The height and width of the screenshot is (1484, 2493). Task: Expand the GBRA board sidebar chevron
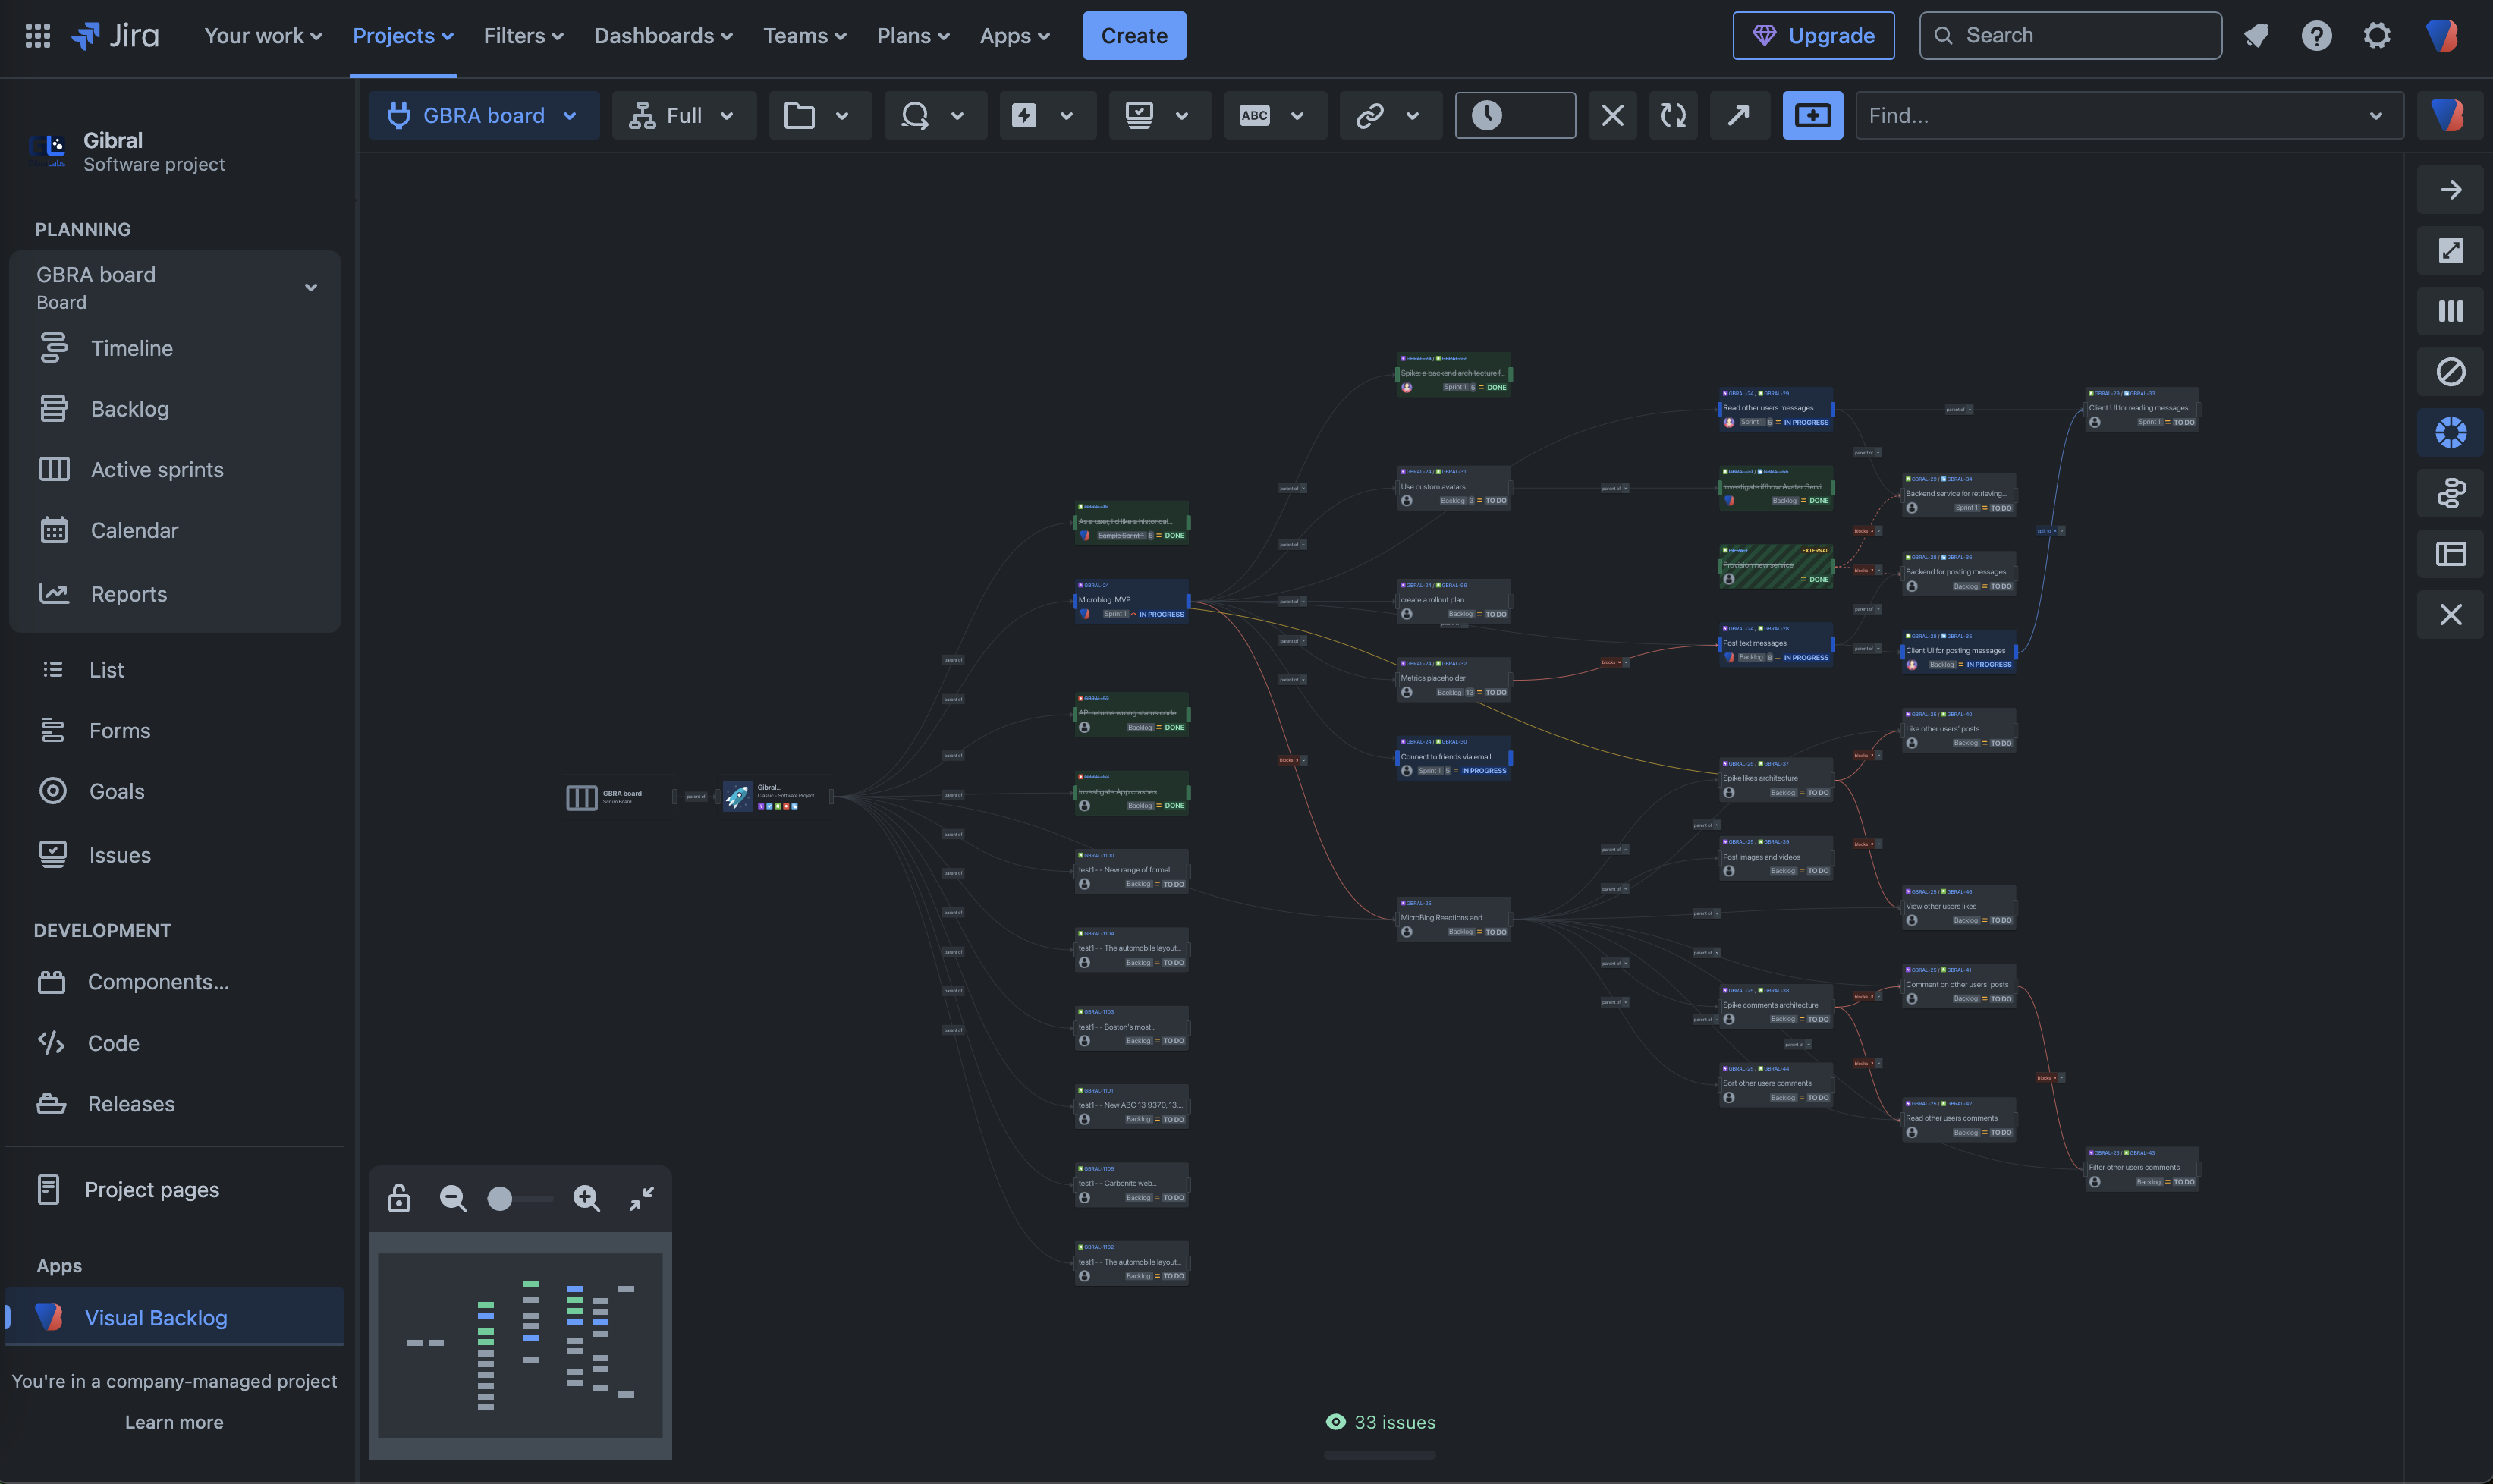point(311,288)
